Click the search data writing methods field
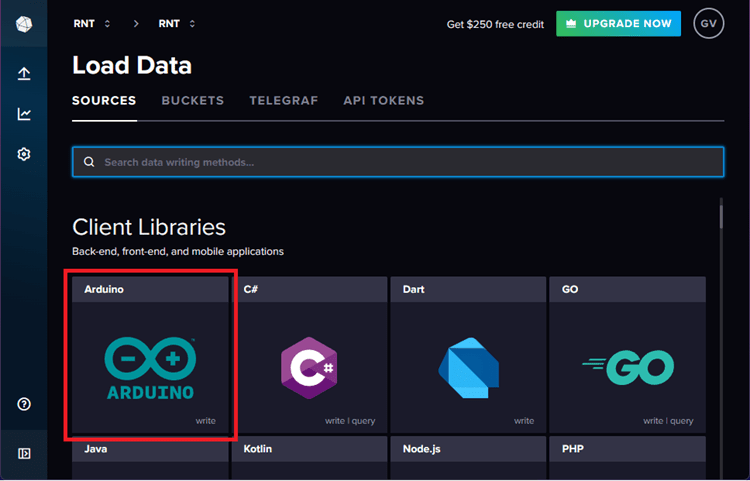The width and height of the screenshot is (750, 481). [398, 162]
